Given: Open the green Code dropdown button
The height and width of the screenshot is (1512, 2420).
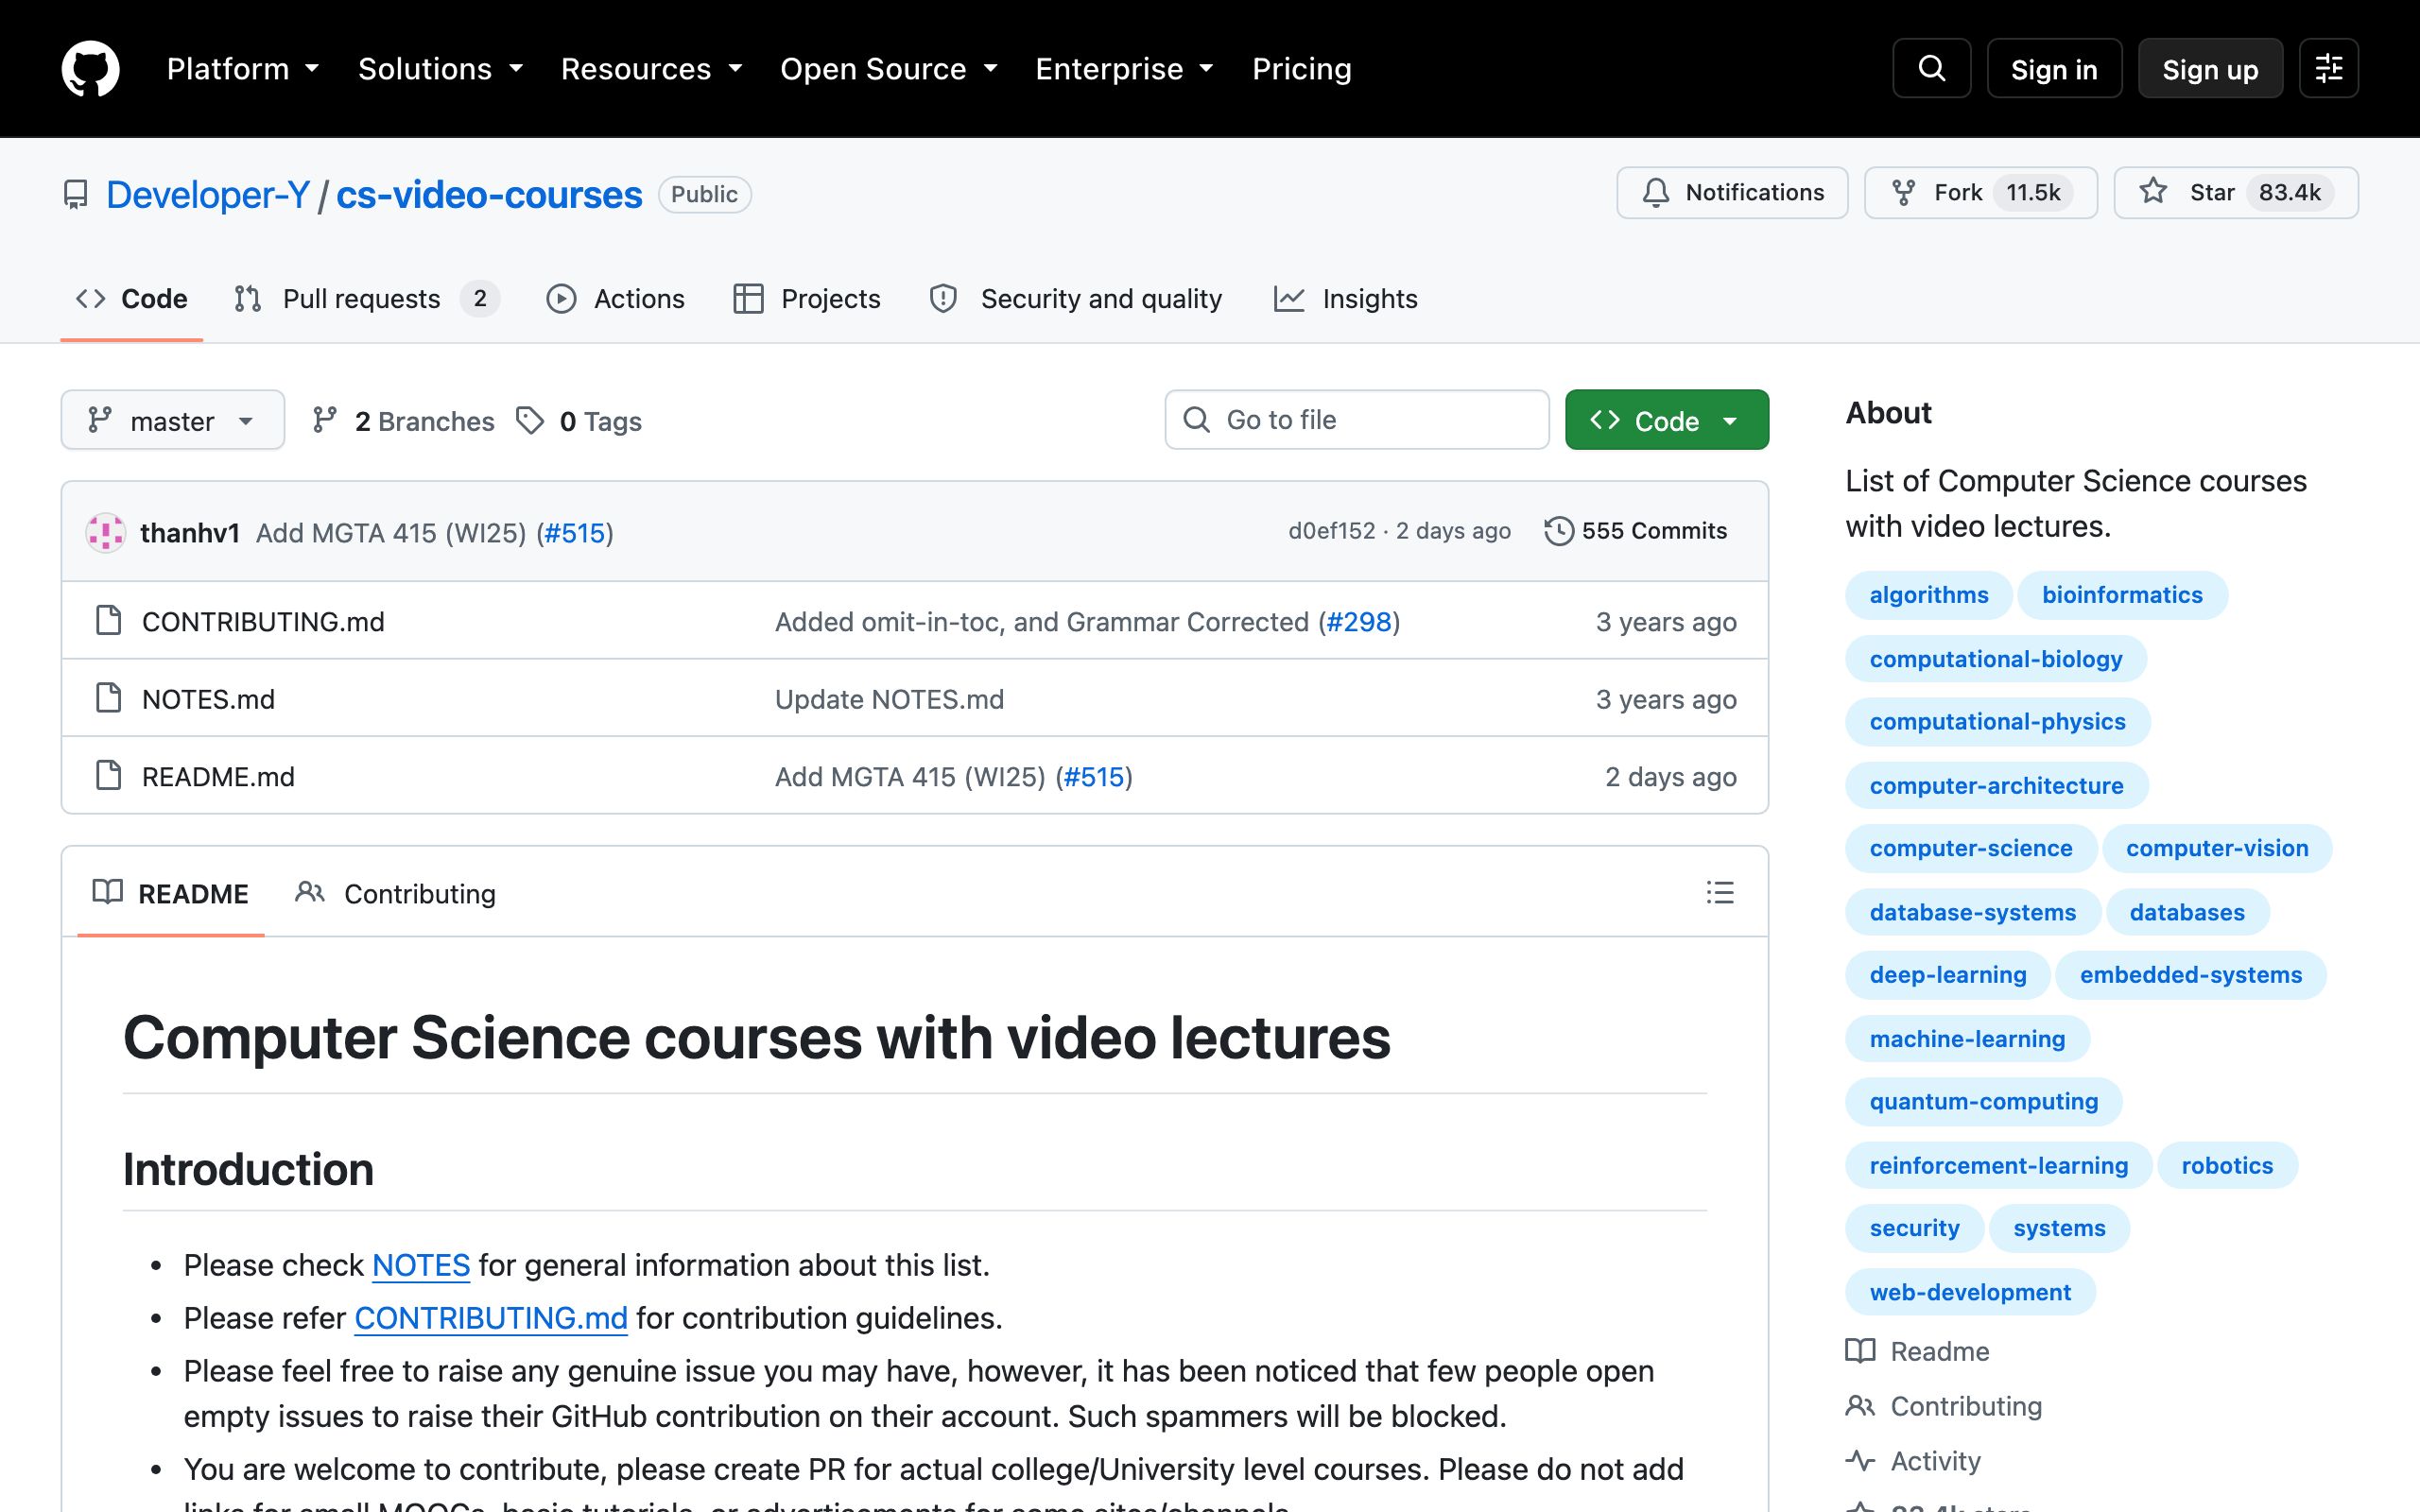Looking at the screenshot, I should click(1666, 420).
